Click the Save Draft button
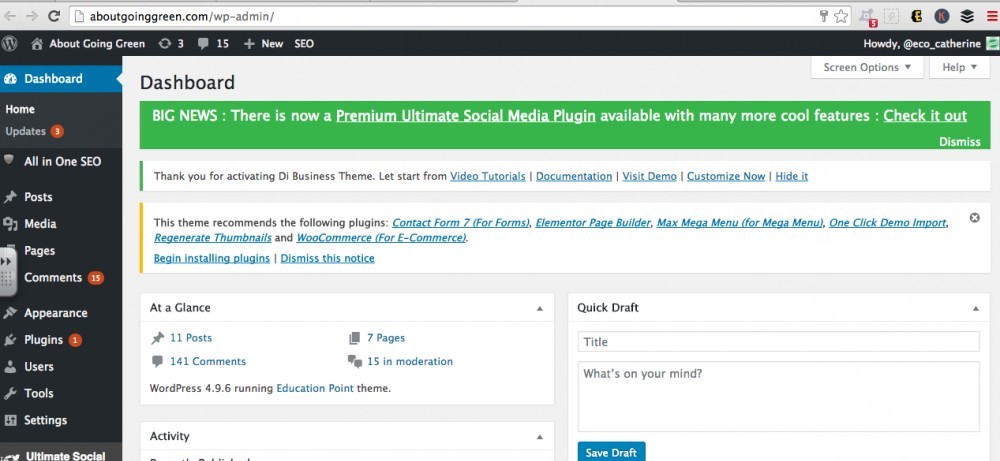The width and height of the screenshot is (1000, 461). click(x=611, y=452)
